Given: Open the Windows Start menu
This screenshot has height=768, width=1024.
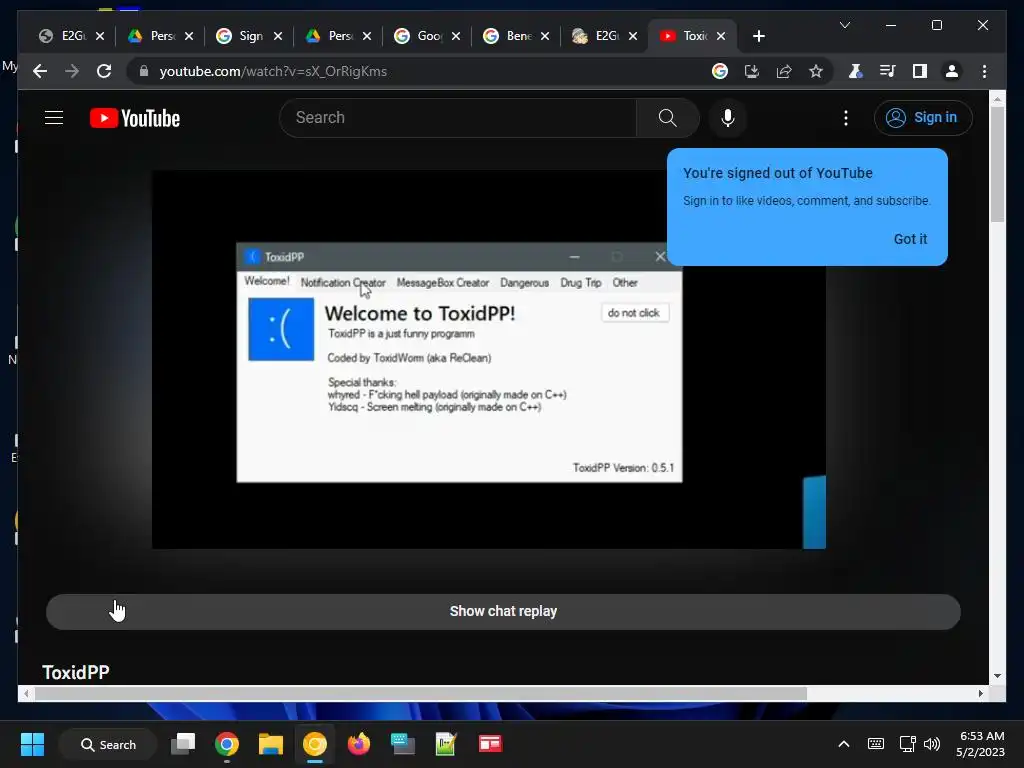Looking at the screenshot, I should point(32,744).
